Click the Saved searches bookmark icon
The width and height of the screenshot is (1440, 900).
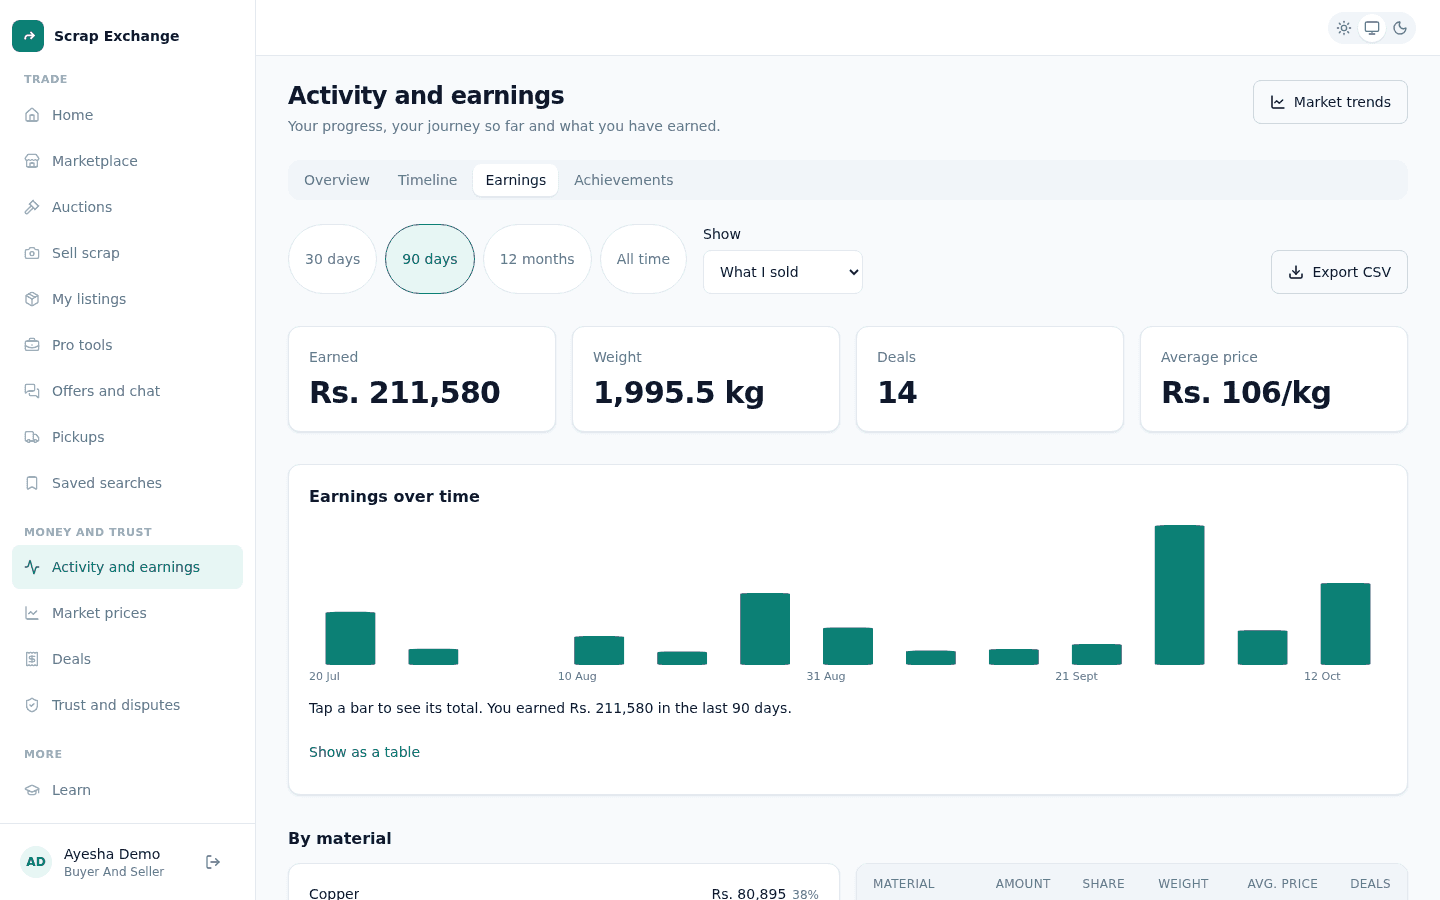32,483
